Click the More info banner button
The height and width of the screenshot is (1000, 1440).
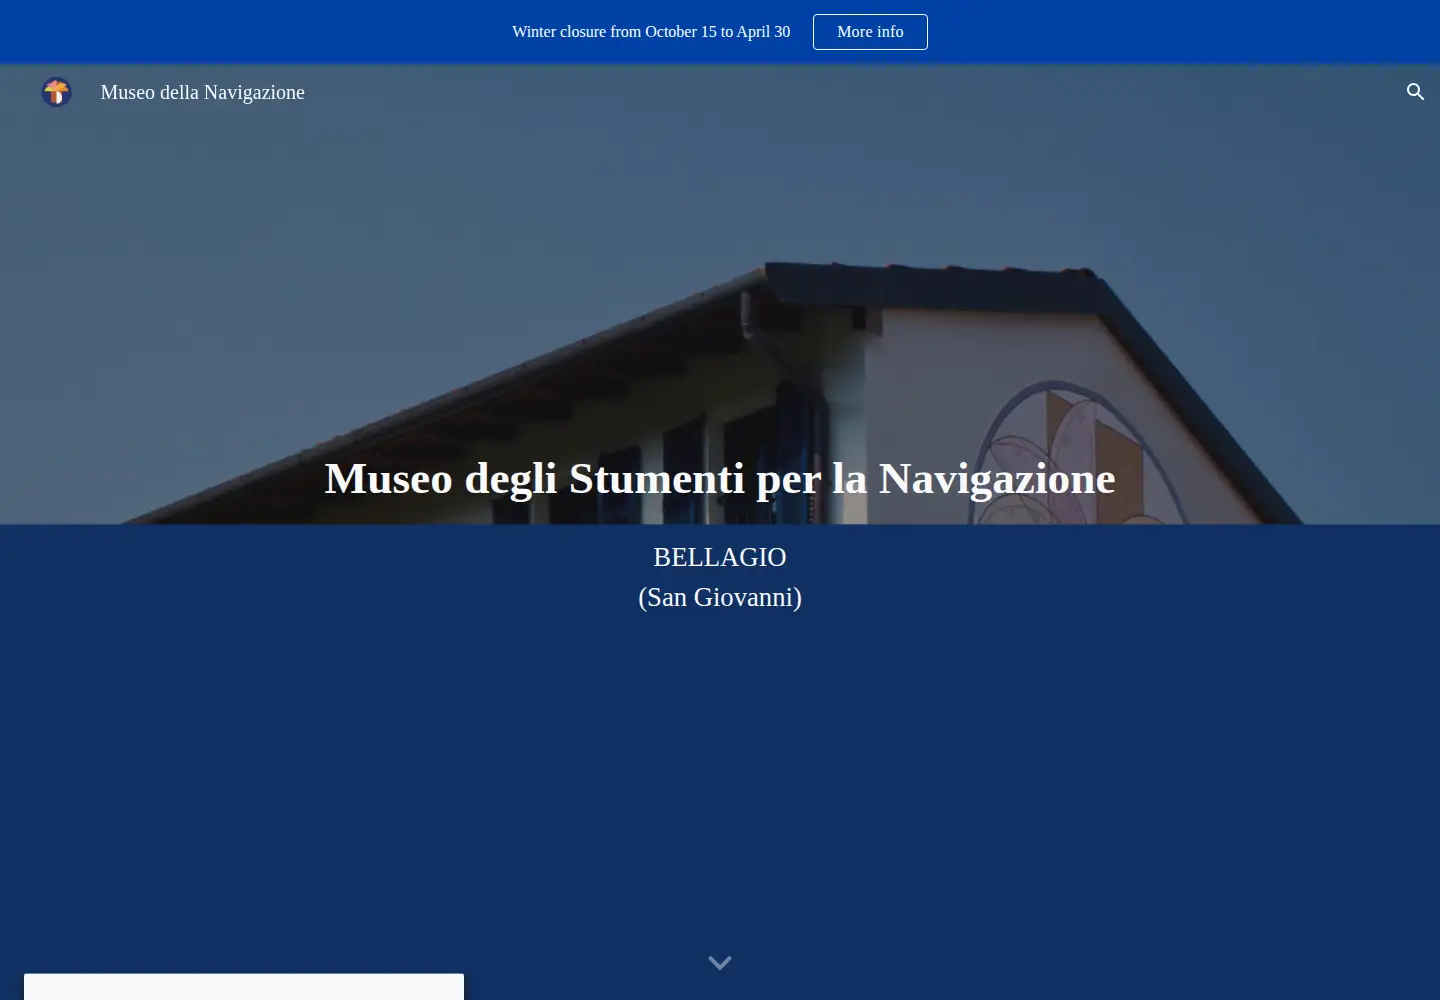click(x=870, y=32)
